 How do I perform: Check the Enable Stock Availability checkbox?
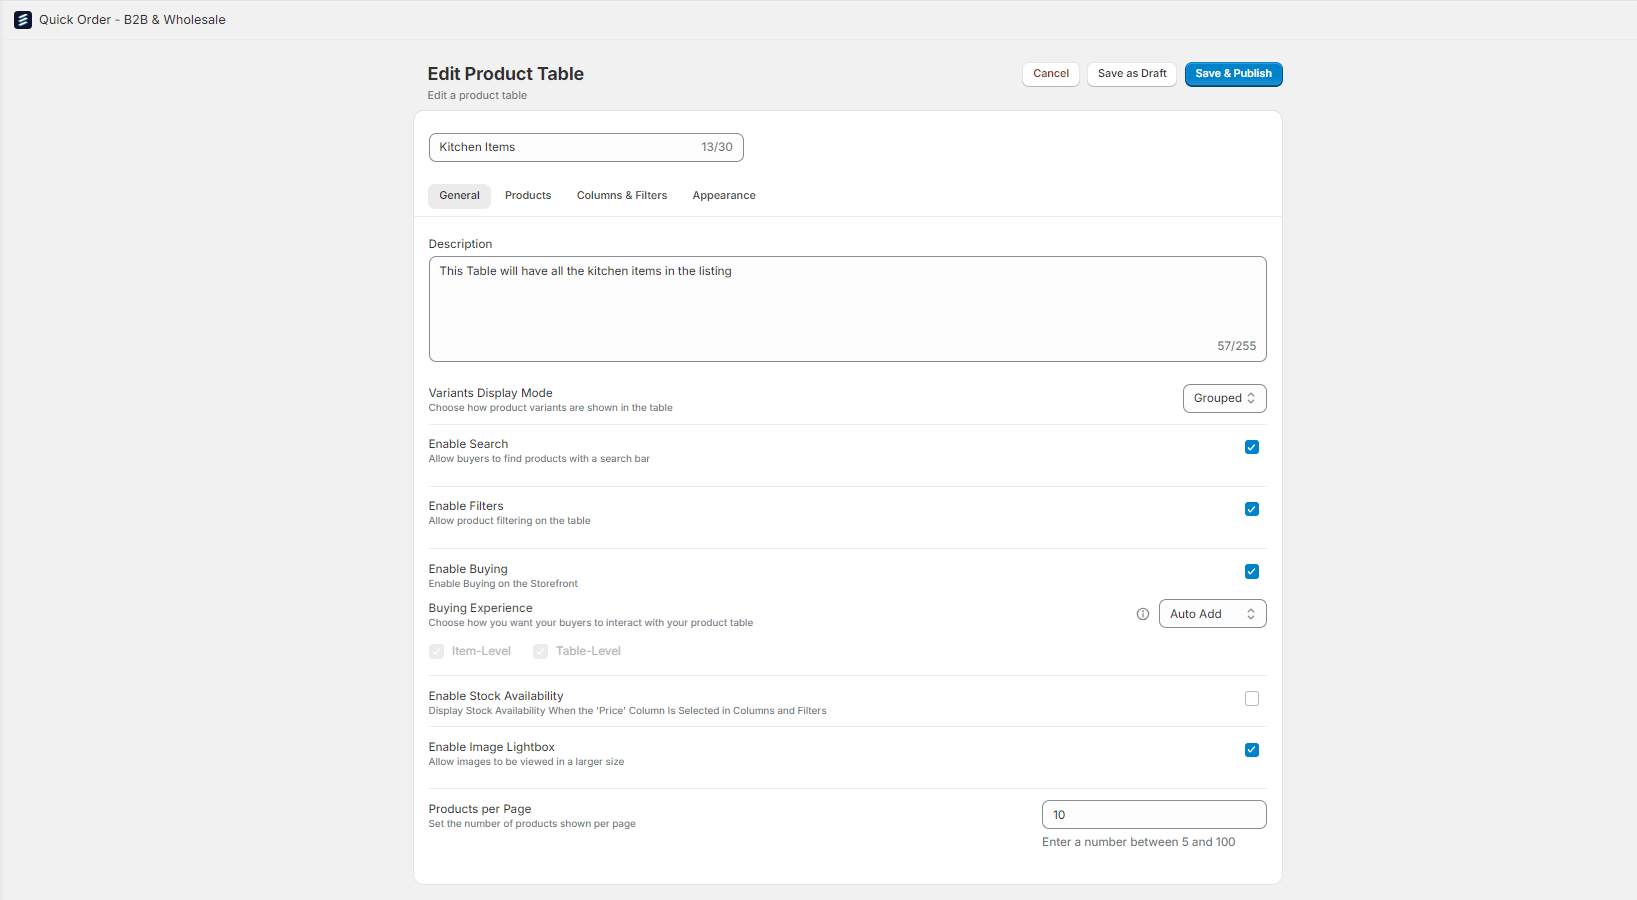1252,699
